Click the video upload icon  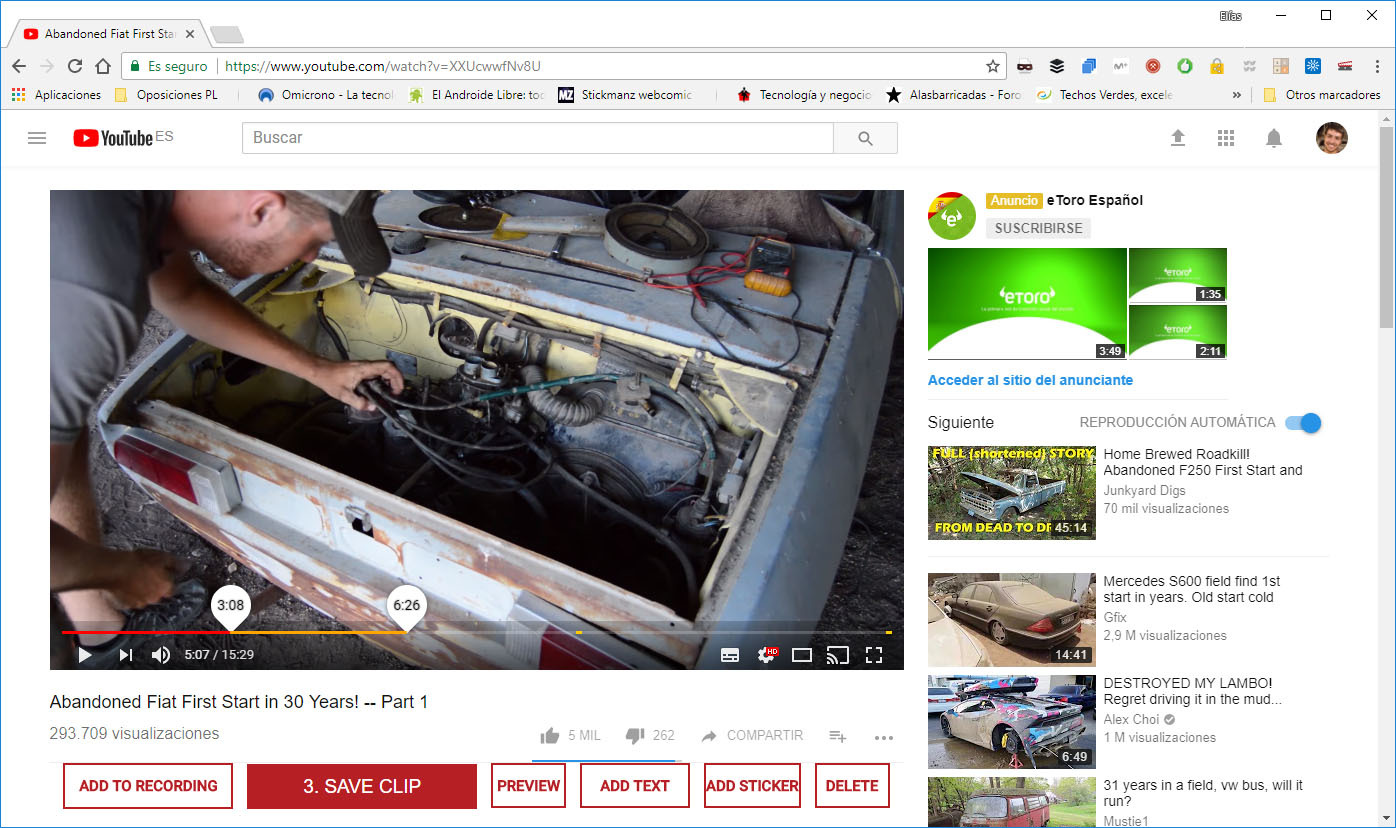1178,138
